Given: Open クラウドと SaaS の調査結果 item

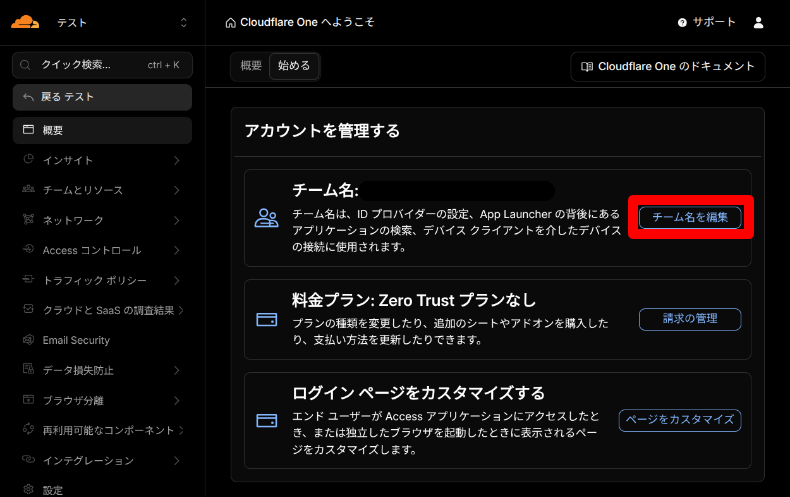Looking at the screenshot, I should [102, 310].
